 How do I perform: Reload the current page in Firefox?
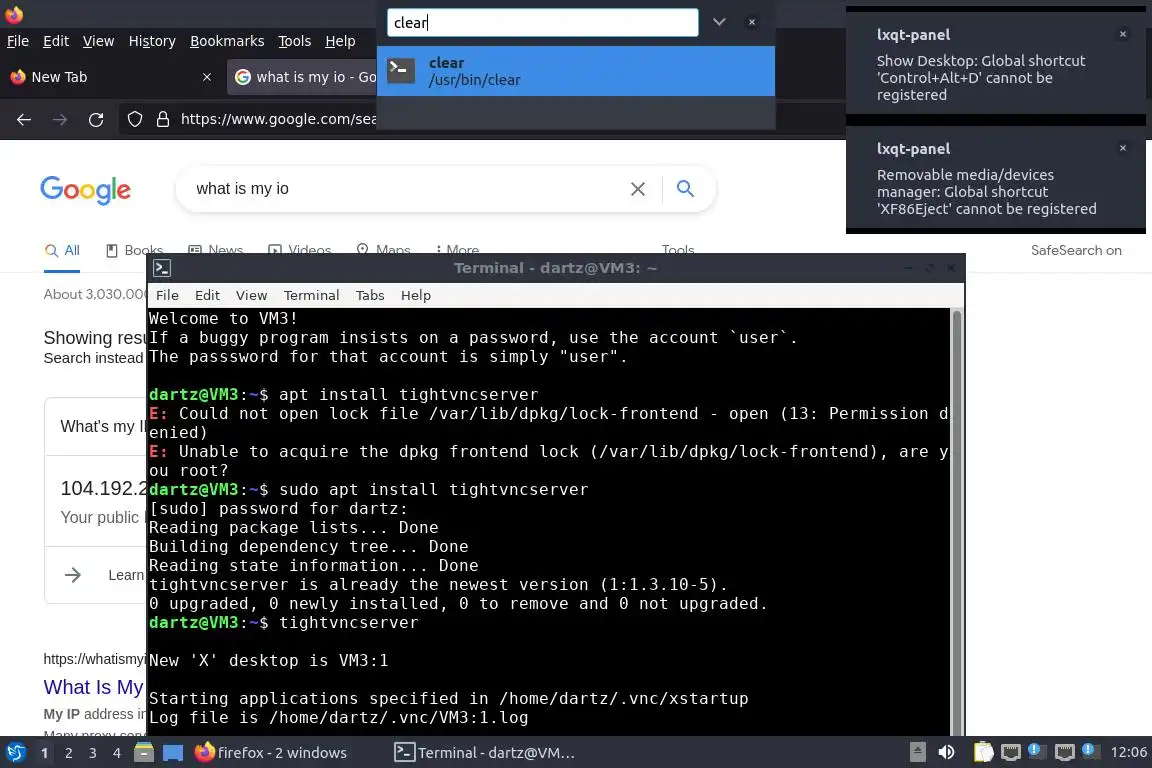pyautogui.click(x=96, y=119)
